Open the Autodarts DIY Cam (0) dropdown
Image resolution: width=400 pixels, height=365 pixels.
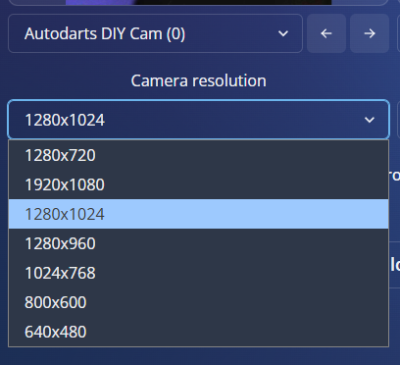pos(155,33)
